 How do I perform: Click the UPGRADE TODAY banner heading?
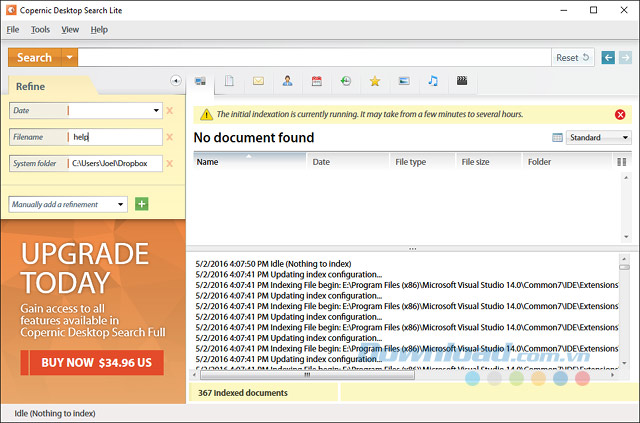click(85, 268)
